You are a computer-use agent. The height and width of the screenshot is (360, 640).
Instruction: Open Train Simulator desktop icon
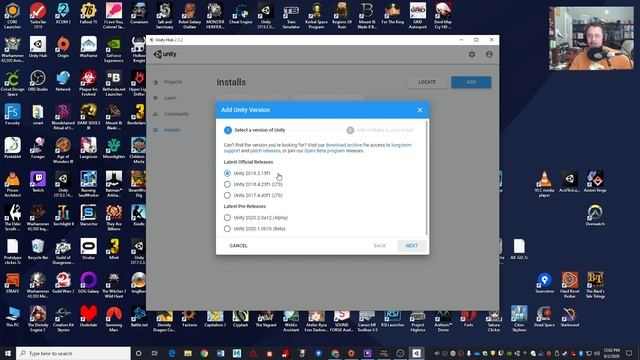(x=291, y=16)
